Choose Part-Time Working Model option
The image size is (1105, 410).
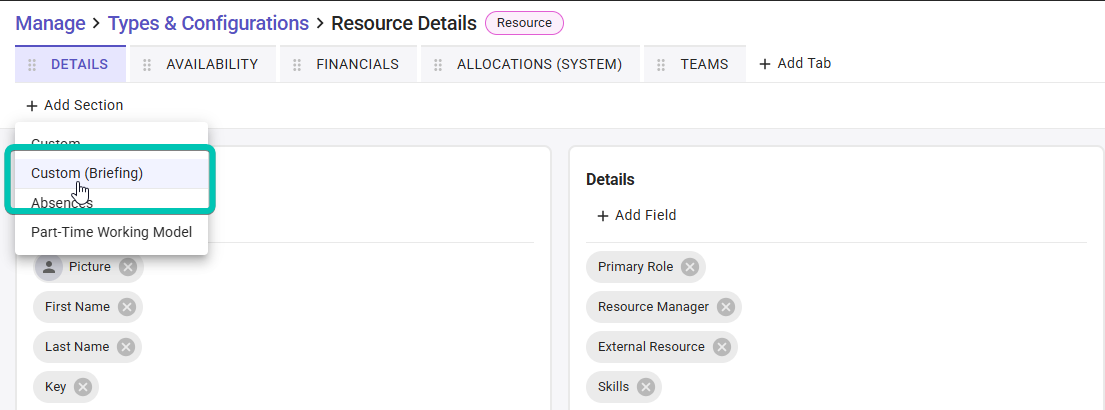click(111, 232)
